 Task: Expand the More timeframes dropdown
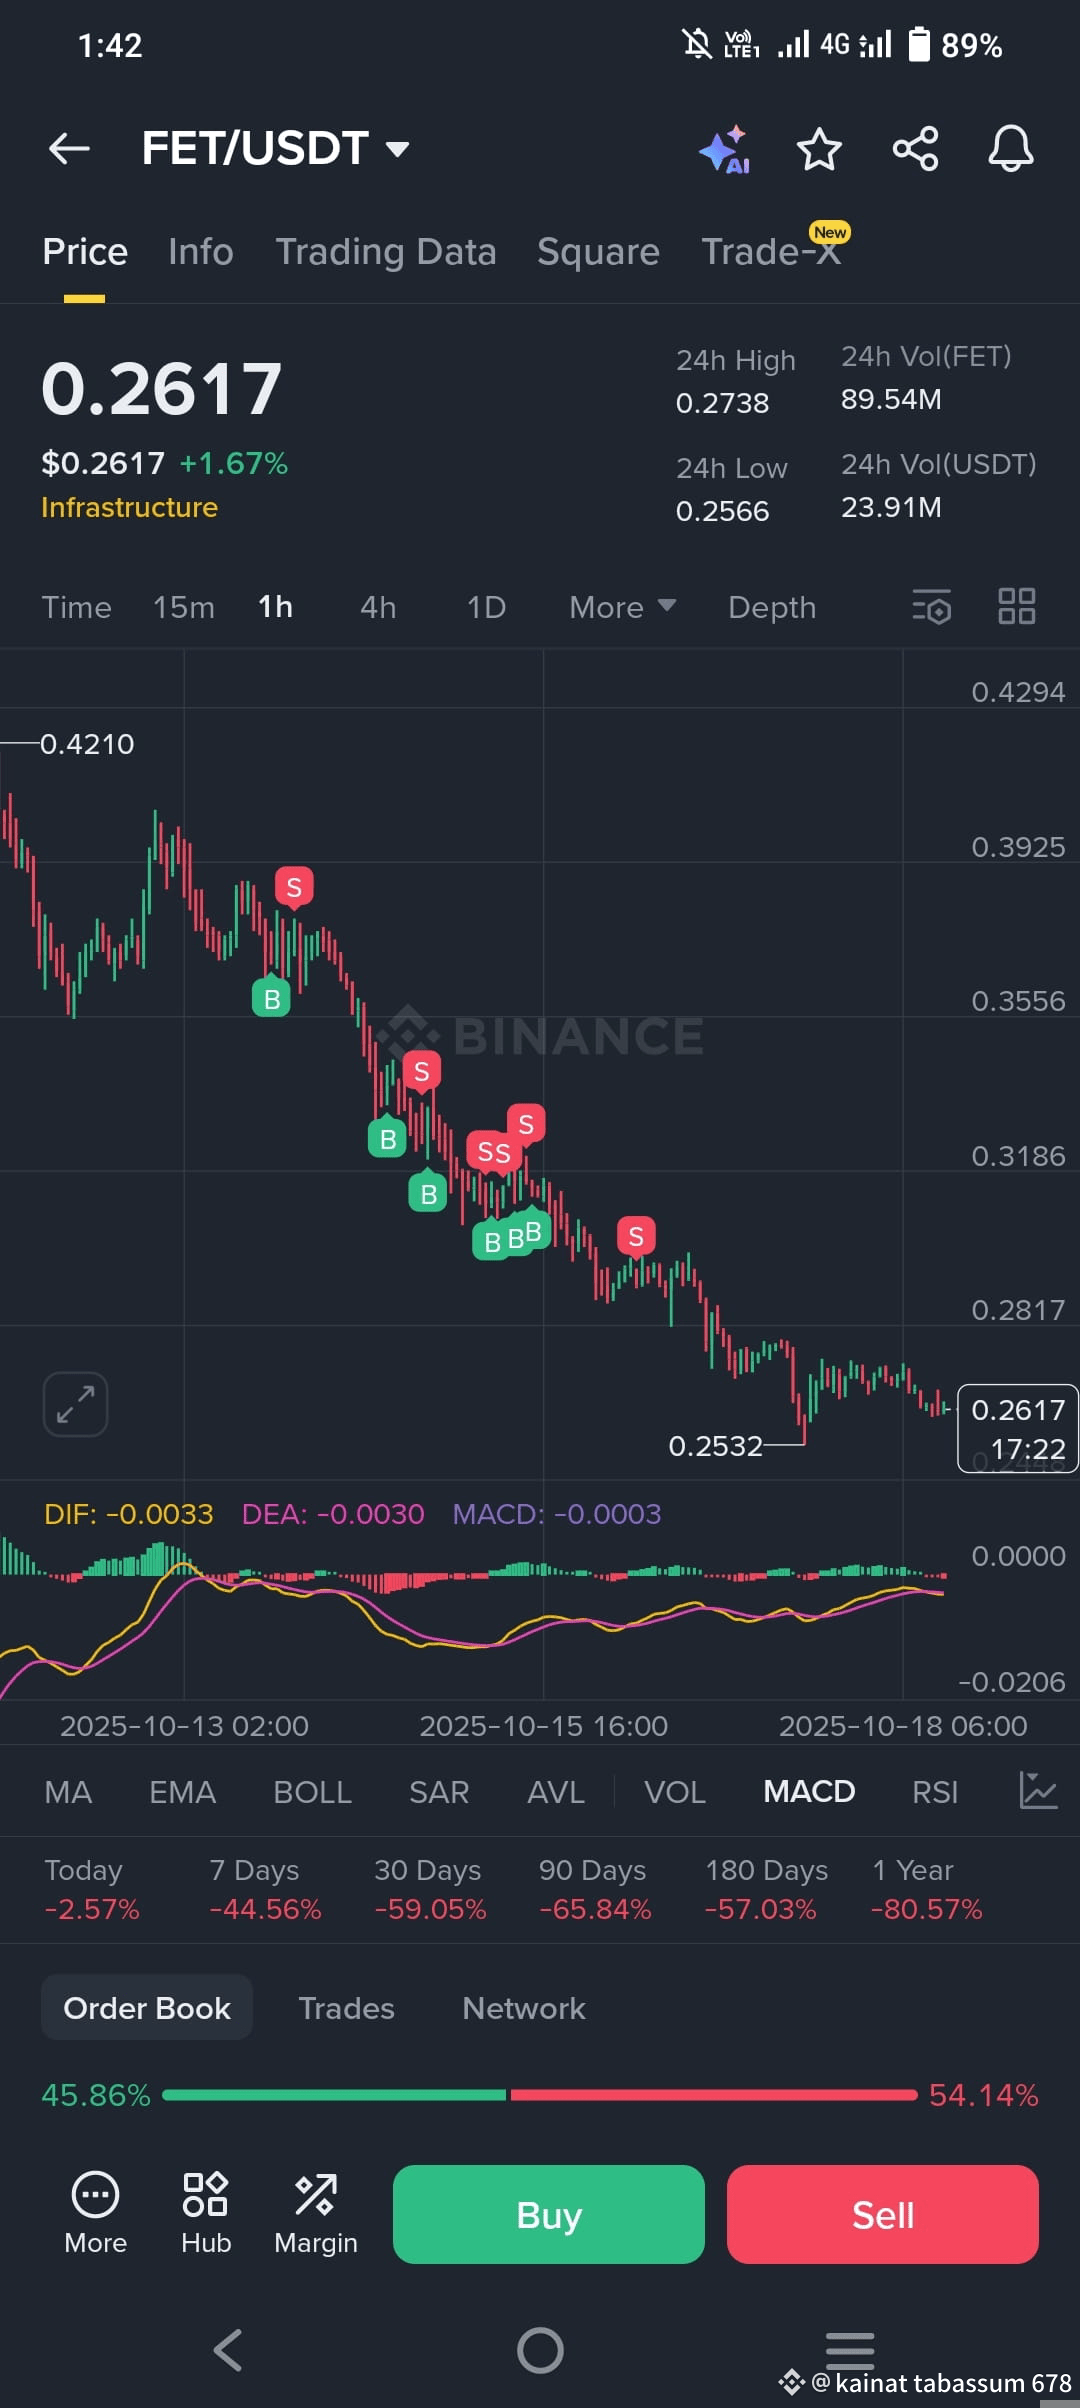(x=622, y=607)
